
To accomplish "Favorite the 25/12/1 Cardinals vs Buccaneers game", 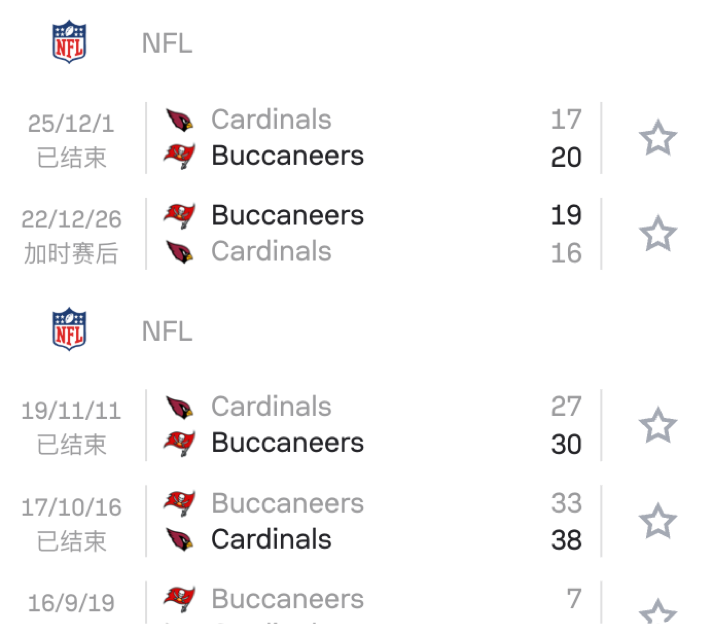I will pyautogui.click(x=657, y=138).
